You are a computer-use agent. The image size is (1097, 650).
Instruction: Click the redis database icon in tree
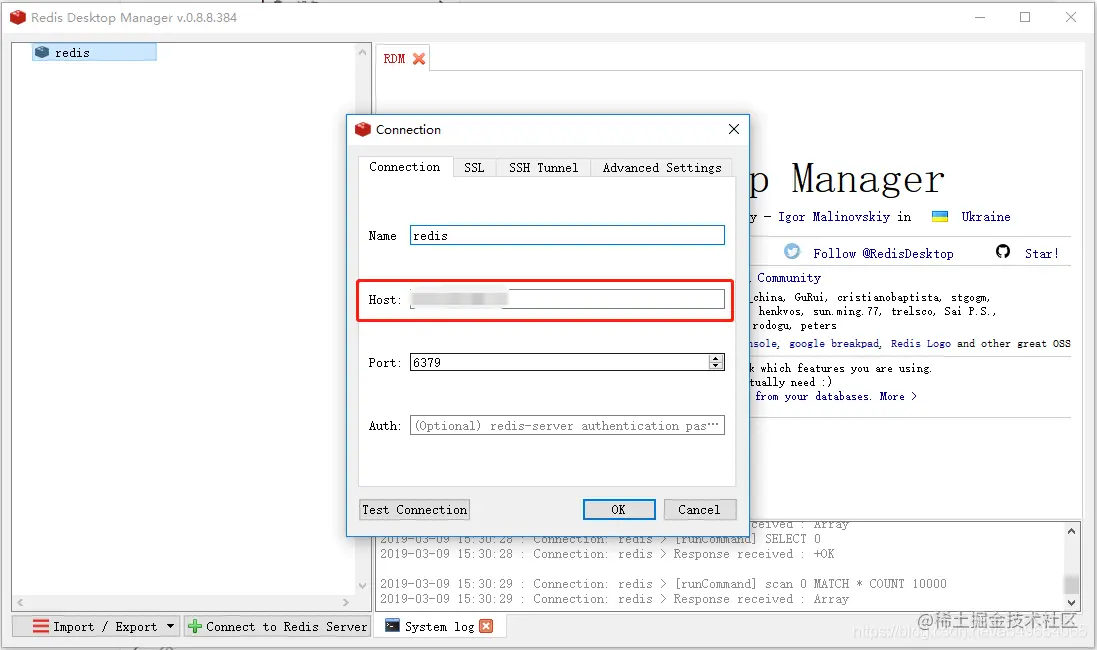point(42,52)
